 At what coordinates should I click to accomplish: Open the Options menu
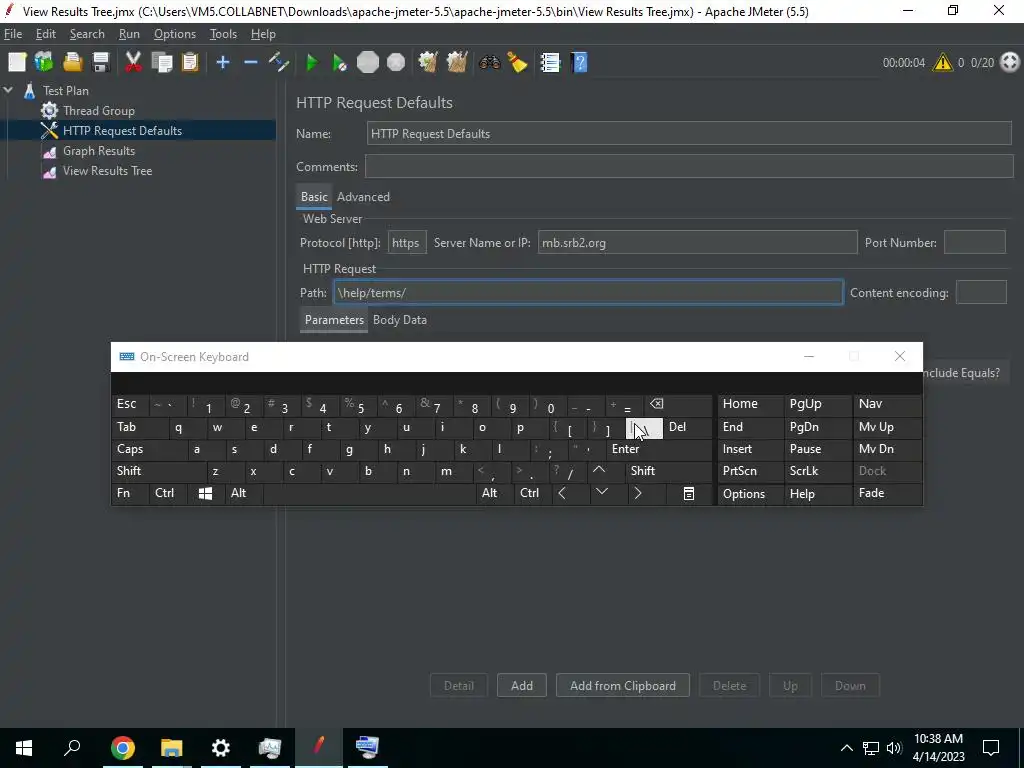pyautogui.click(x=174, y=34)
